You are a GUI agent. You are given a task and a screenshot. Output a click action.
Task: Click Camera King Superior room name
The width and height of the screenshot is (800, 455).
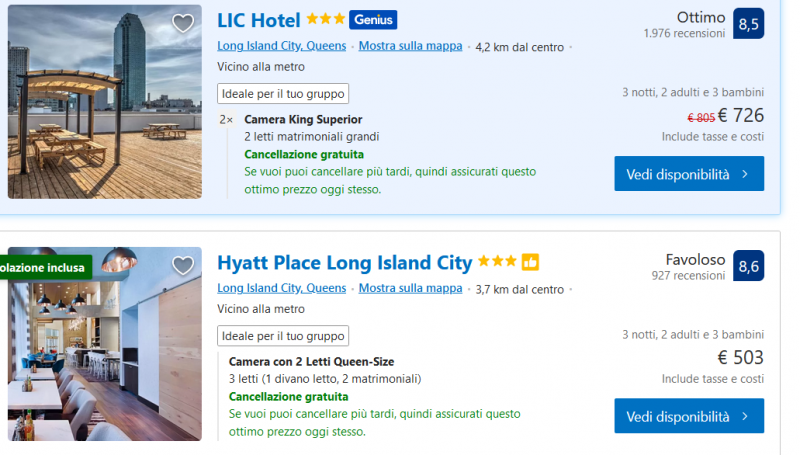296,120
